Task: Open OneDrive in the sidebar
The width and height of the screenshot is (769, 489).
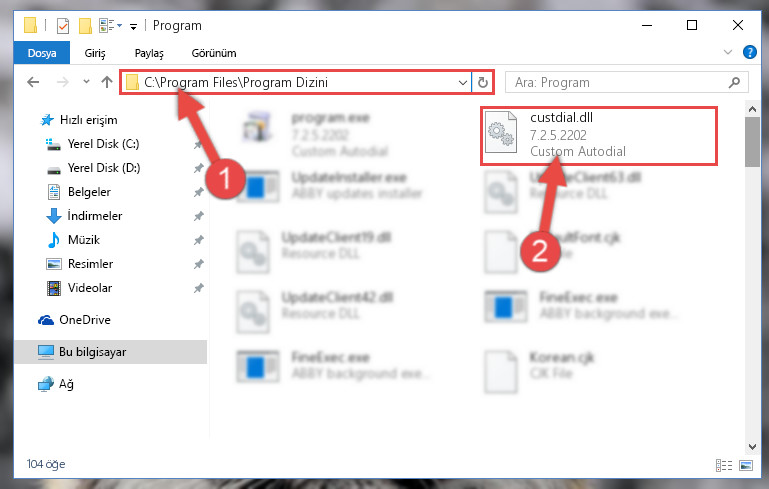Action: [x=85, y=320]
